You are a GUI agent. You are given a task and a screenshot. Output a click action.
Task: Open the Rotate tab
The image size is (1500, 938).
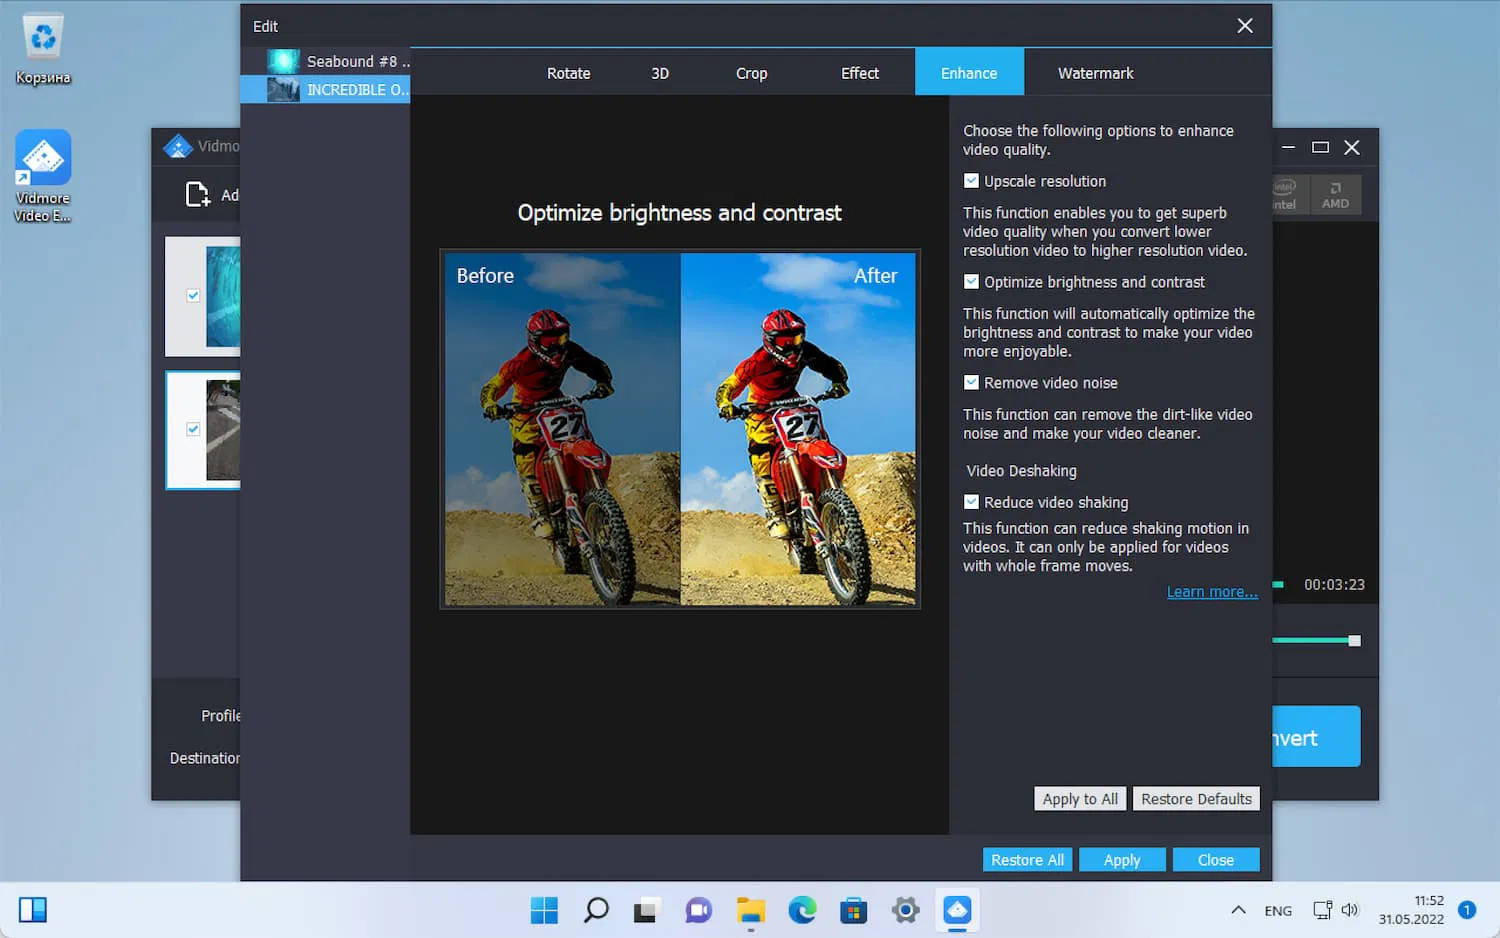[x=568, y=73]
